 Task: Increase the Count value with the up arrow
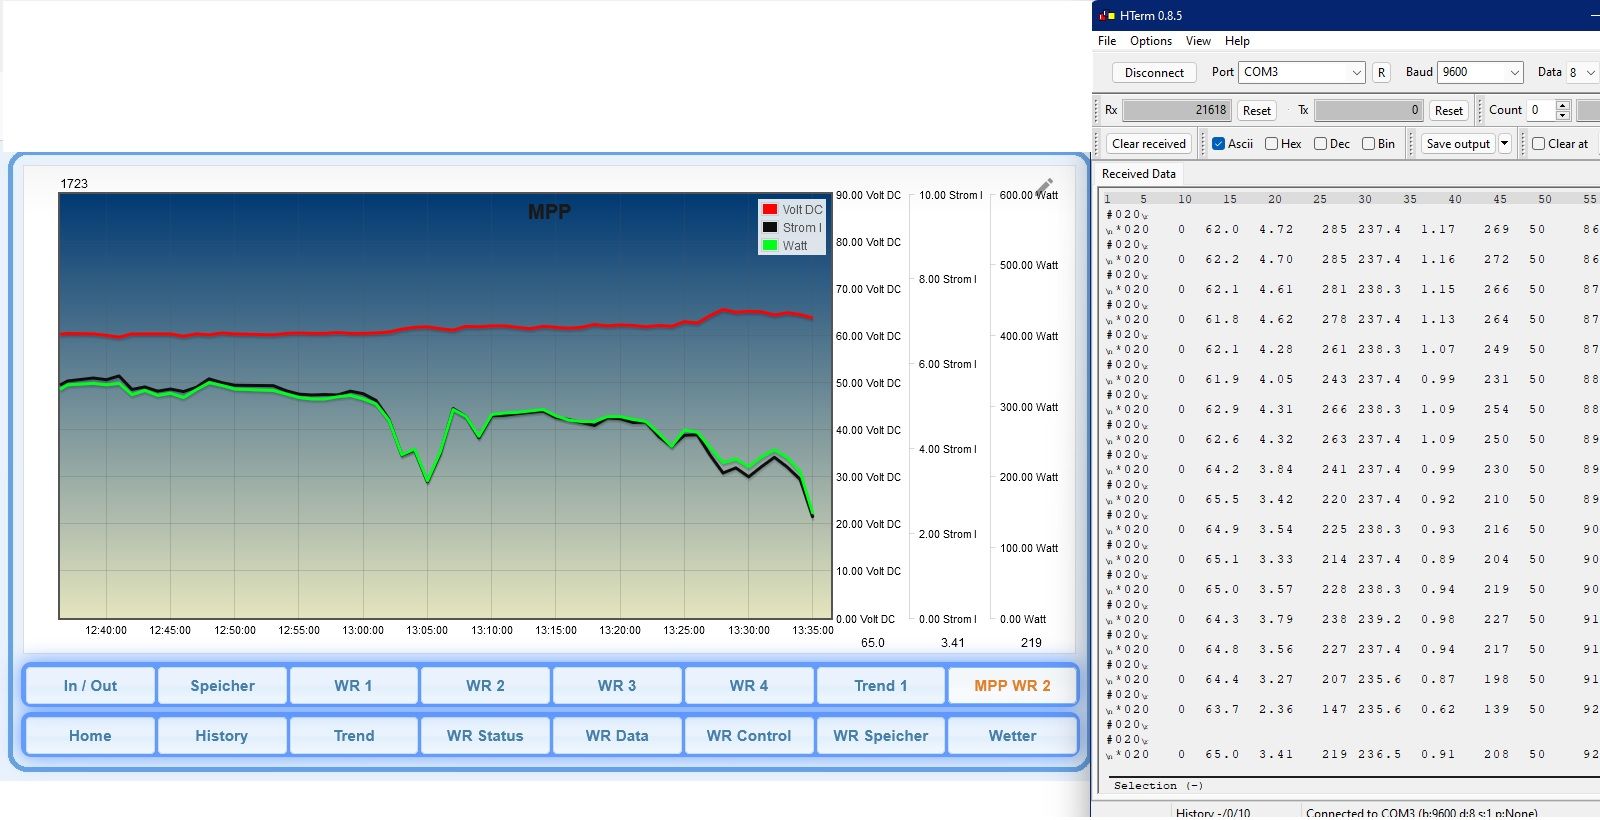[x=1563, y=105]
